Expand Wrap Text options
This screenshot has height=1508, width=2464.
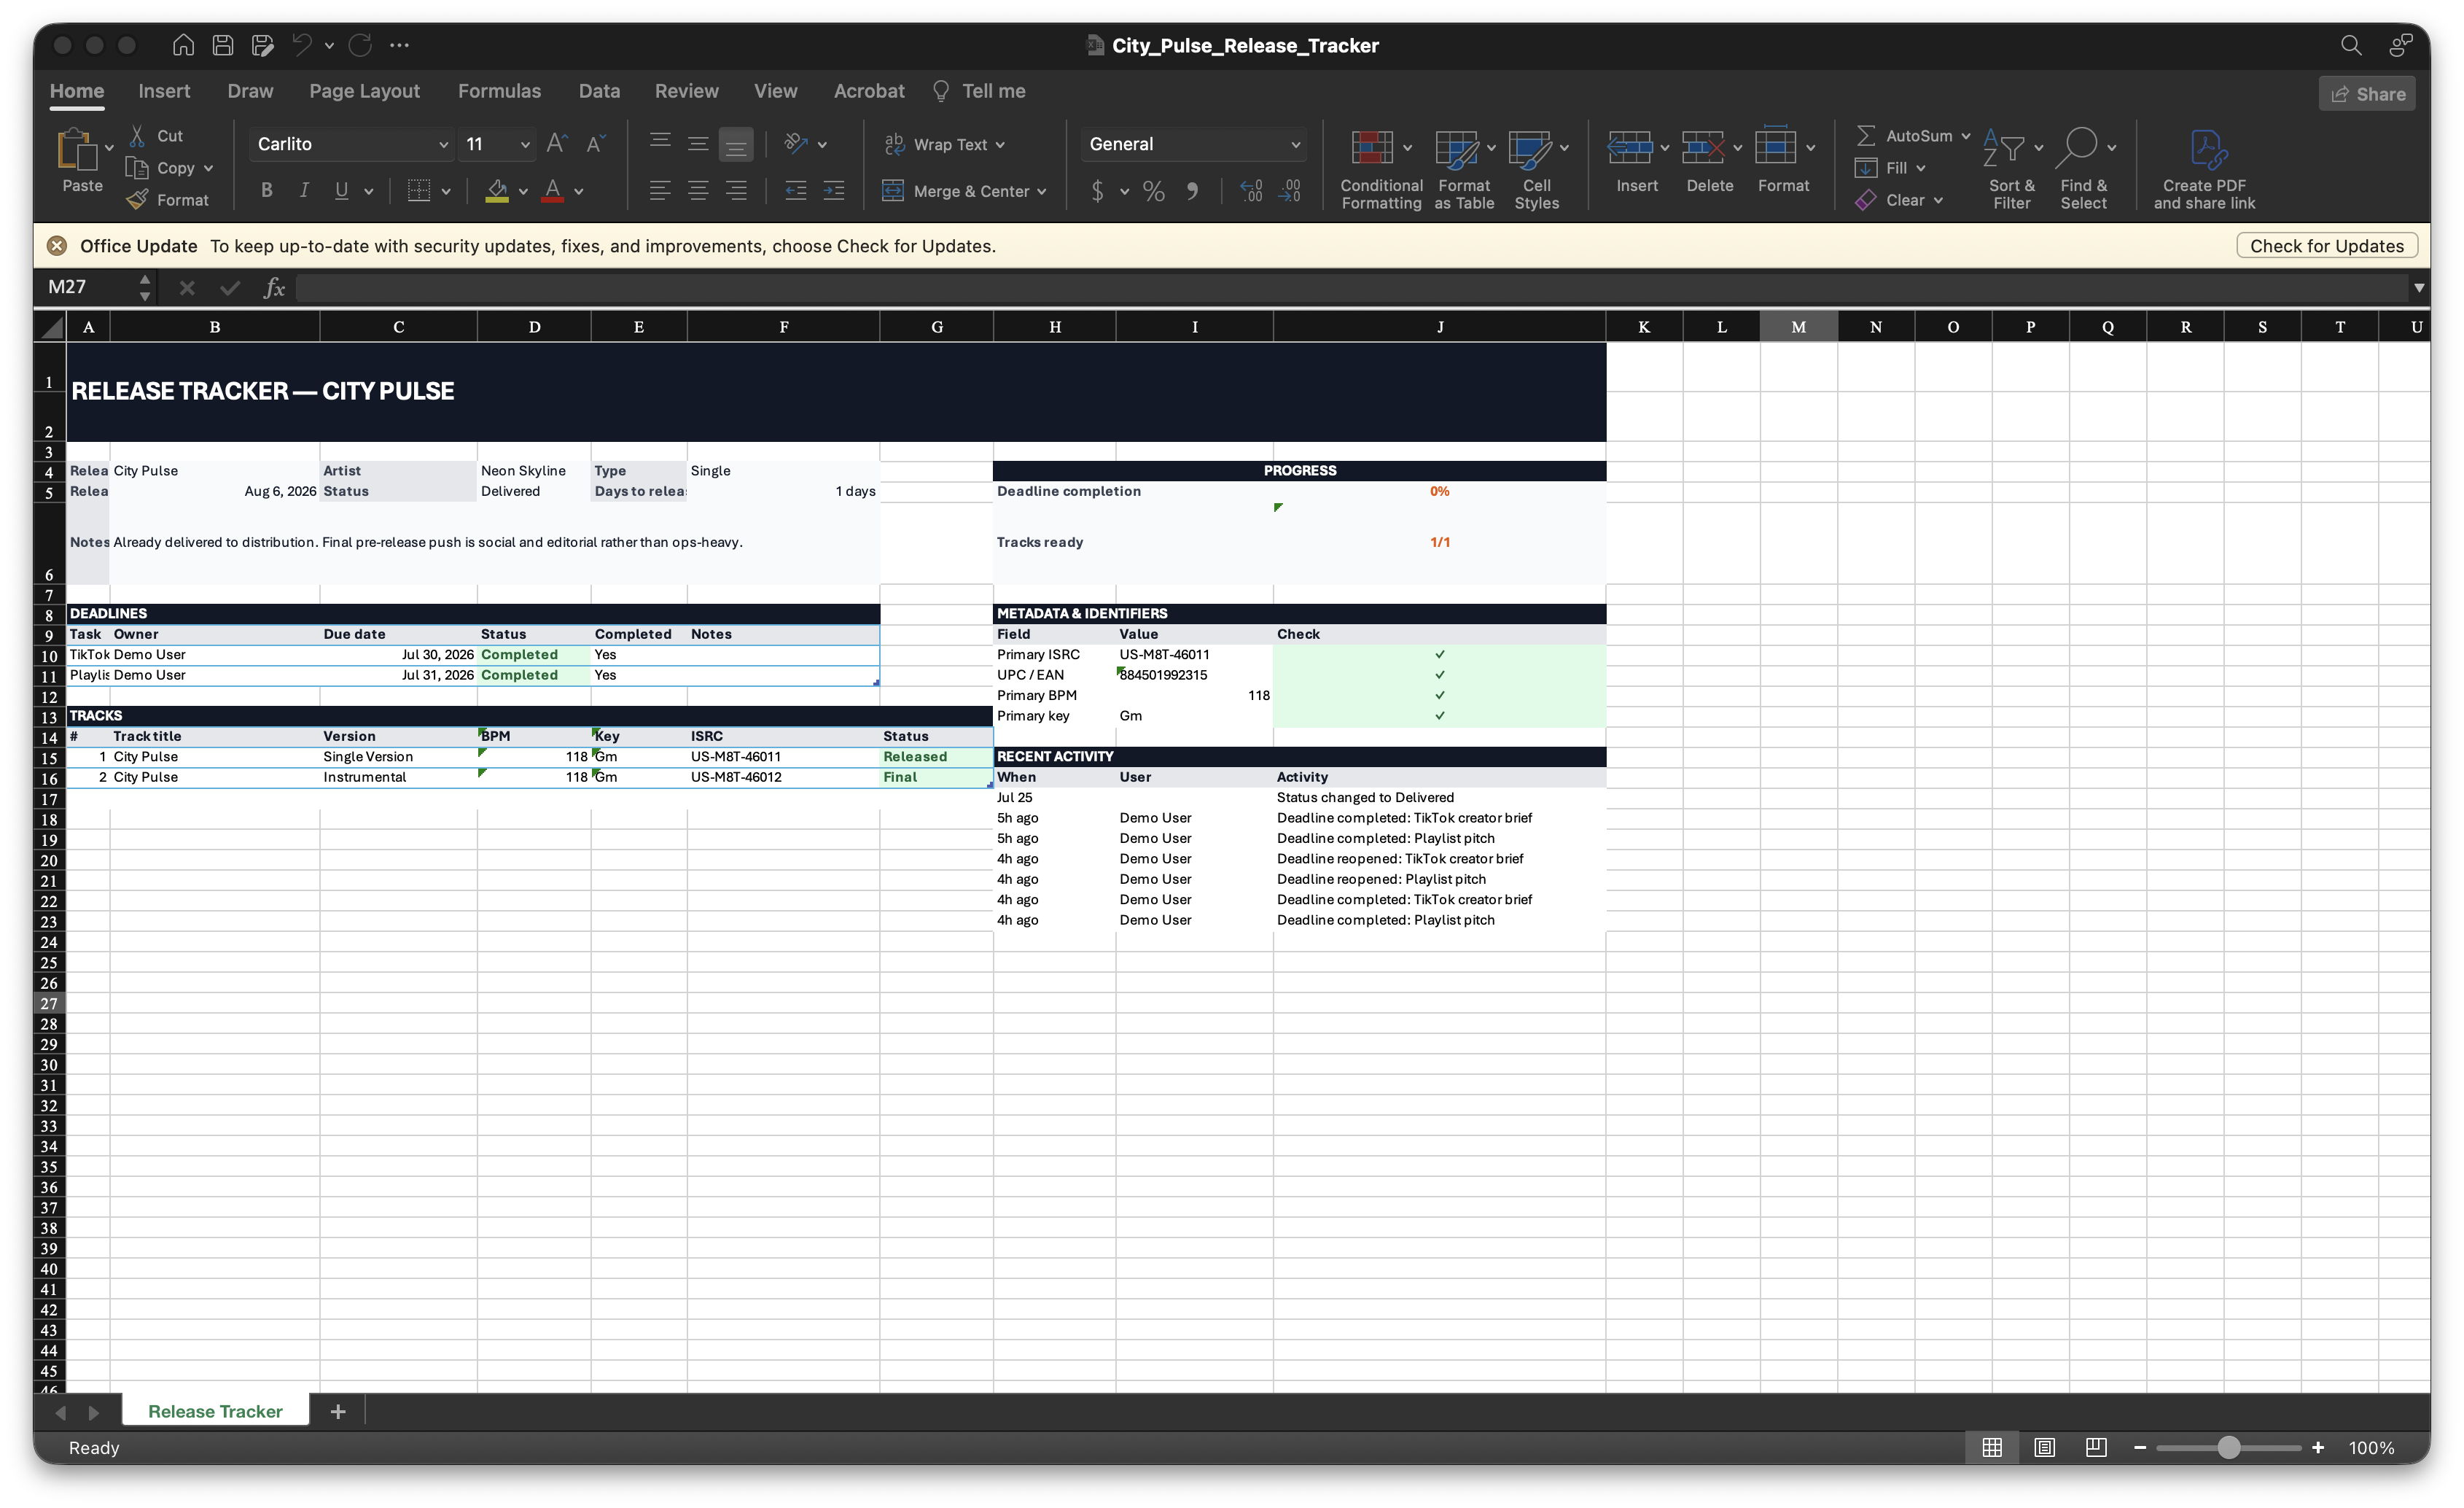pos(1000,145)
